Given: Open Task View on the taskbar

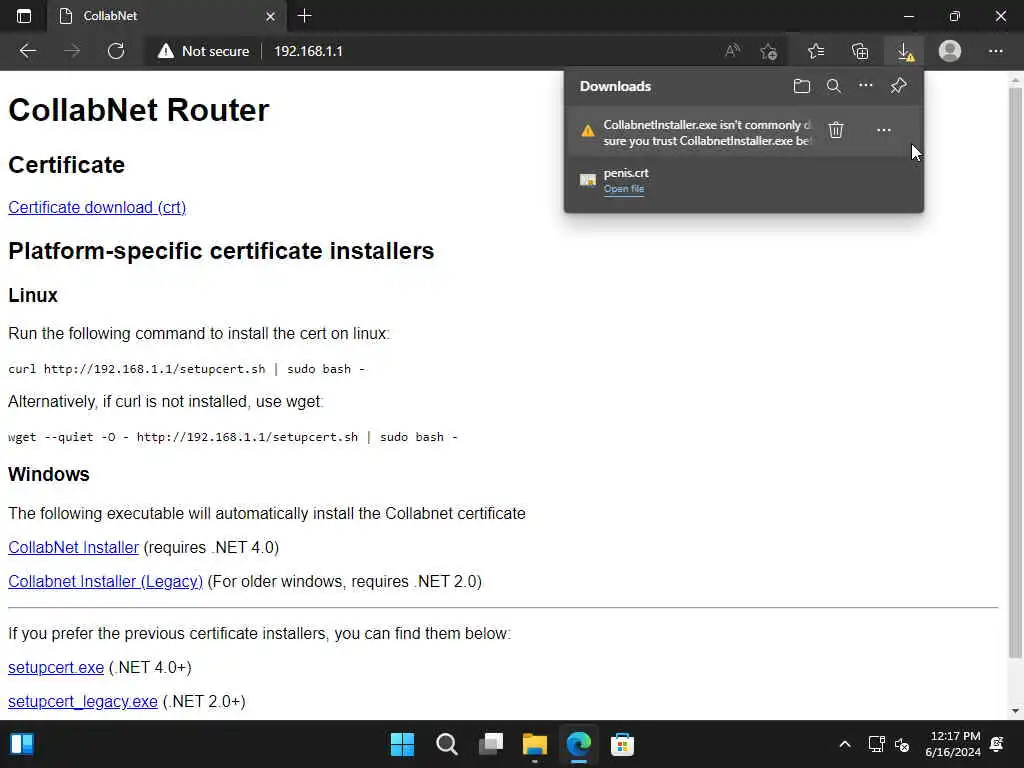Looking at the screenshot, I should (x=490, y=744).
